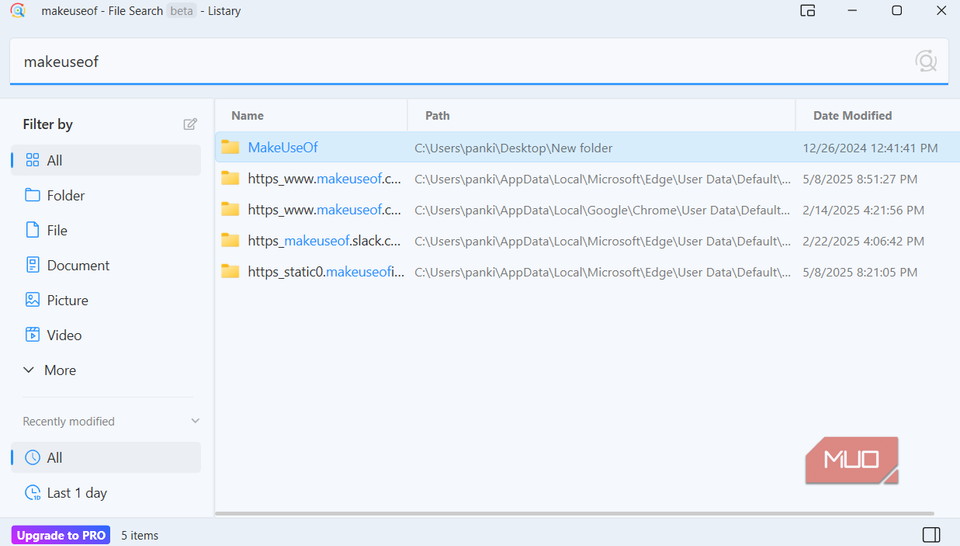Maximize the Listary window
Image resolution: width=960 pixels, height=546 pixels.
tap(897, 10)
